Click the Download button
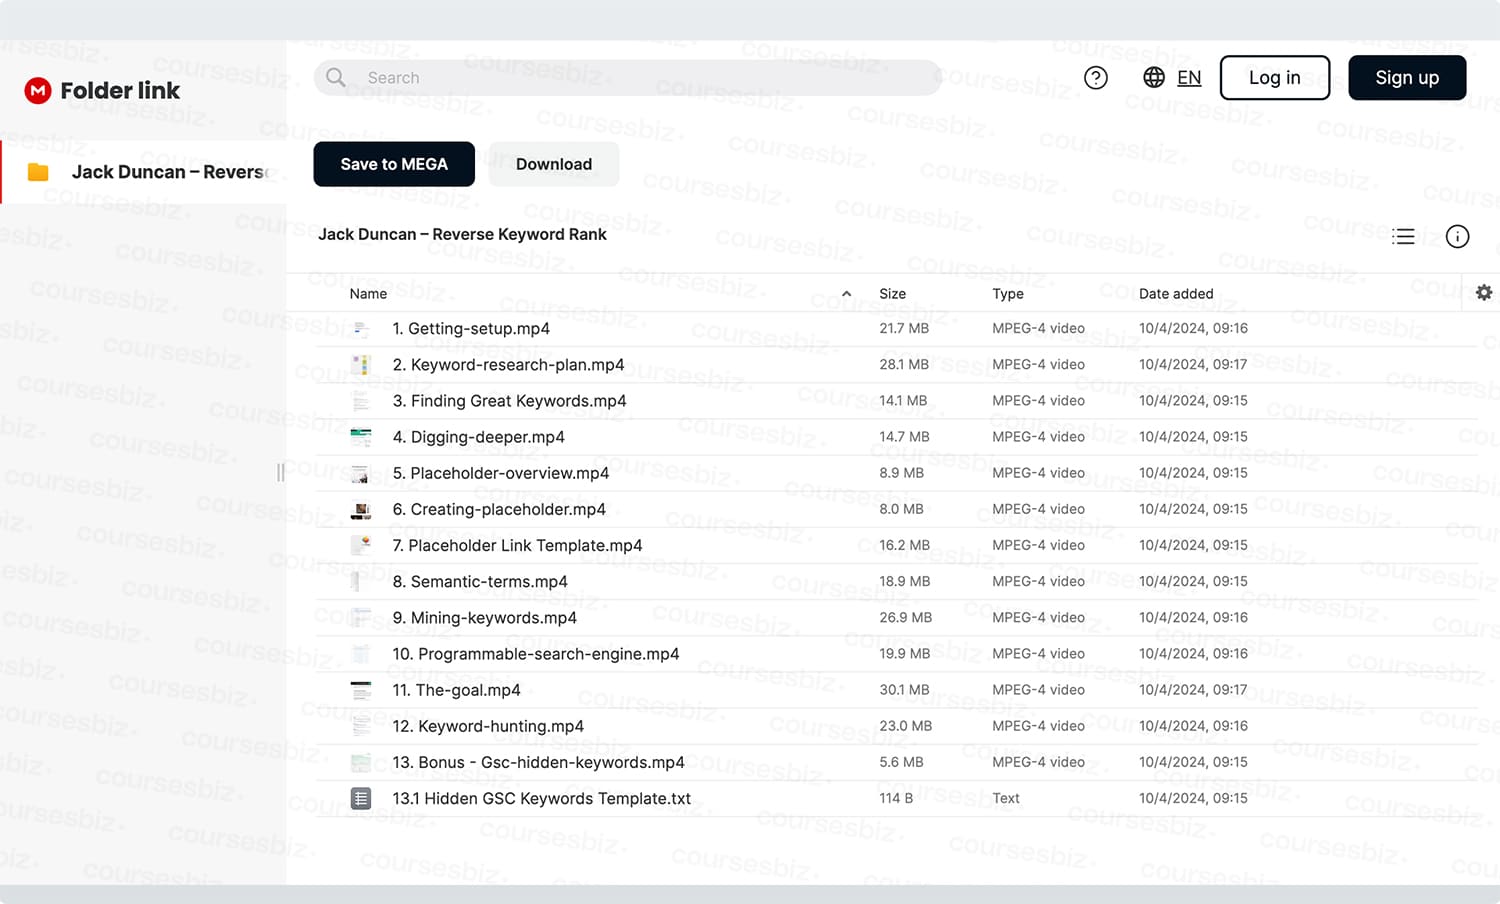The image size is (1500, 904). pos(554,164)
